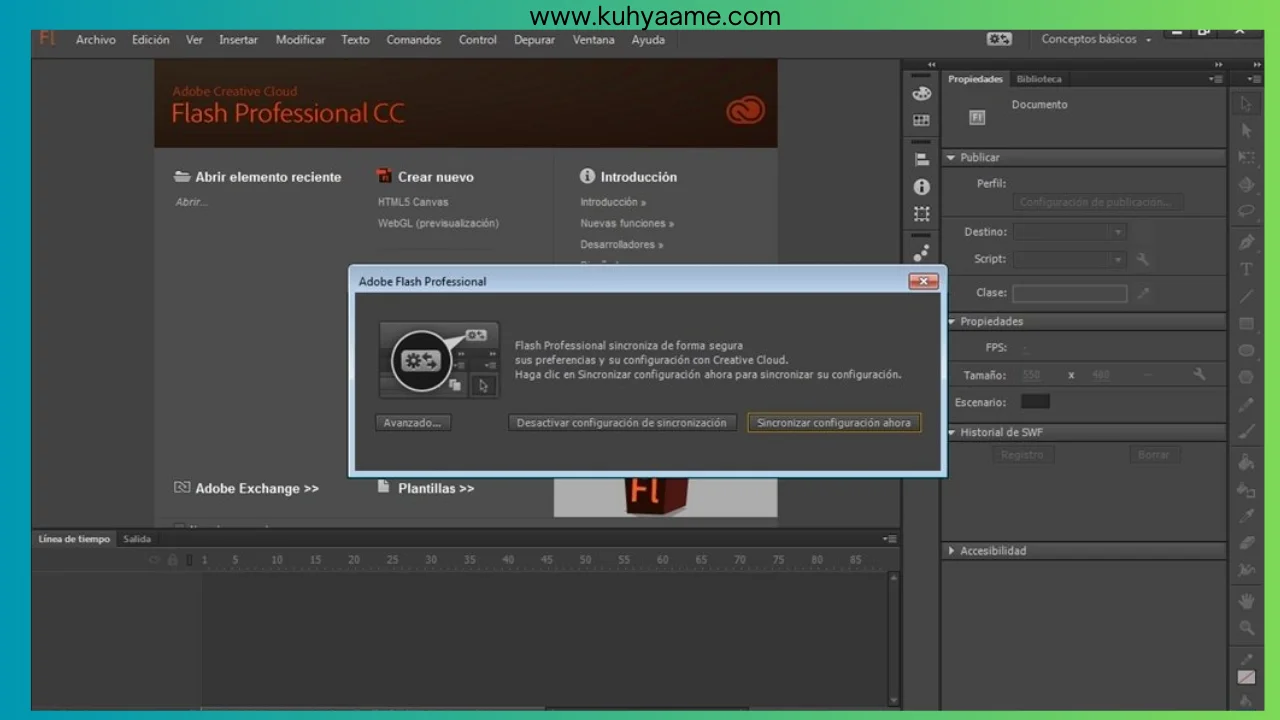Collapse the icon panel dock arrows
This screenshot has width=1280, height=720.
932,65
